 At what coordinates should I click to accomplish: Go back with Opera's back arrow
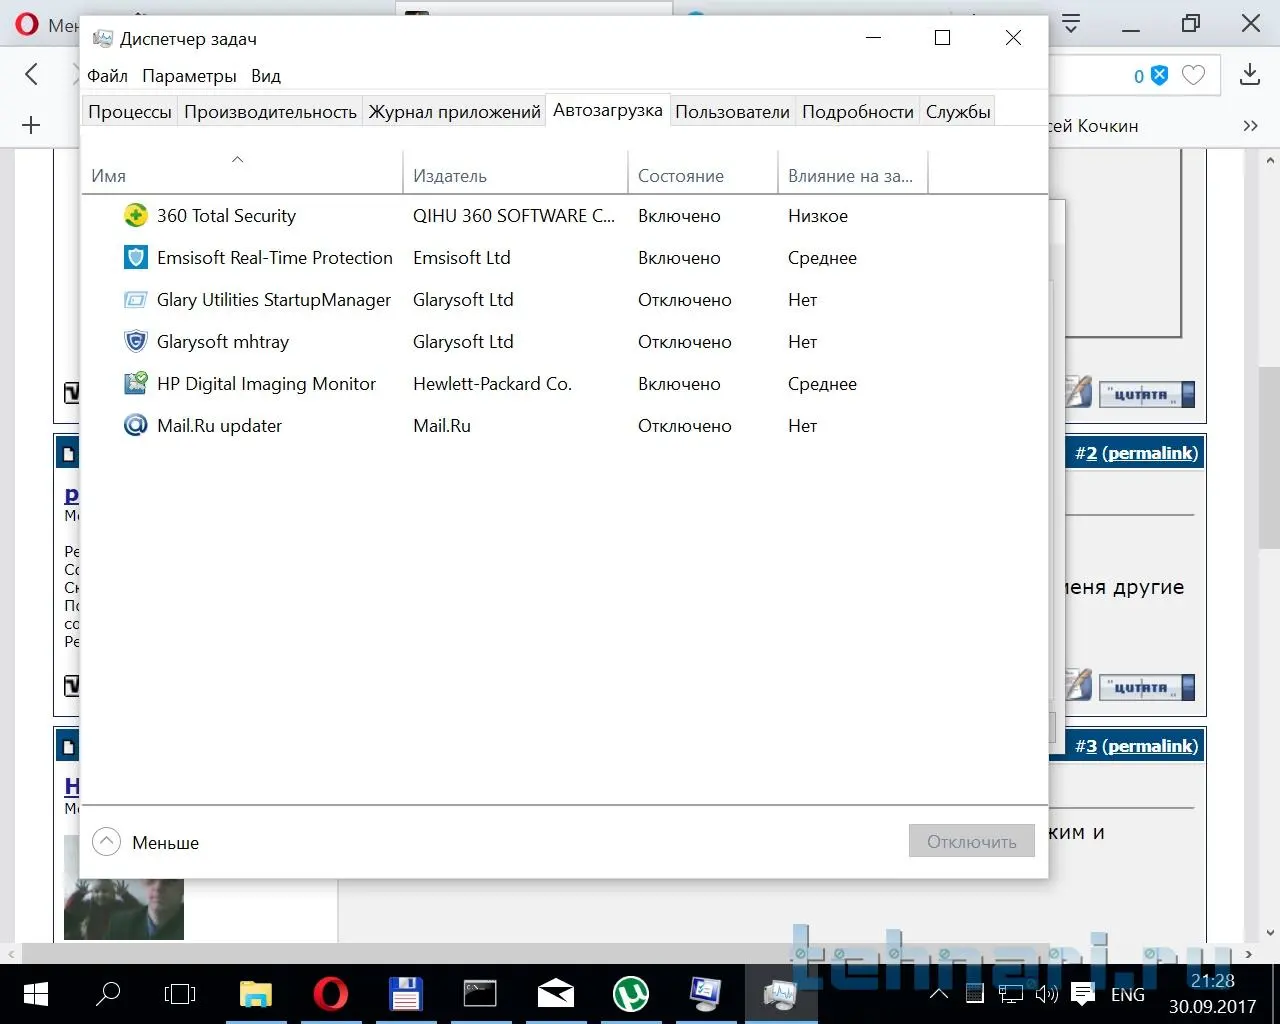click(32, 74)
